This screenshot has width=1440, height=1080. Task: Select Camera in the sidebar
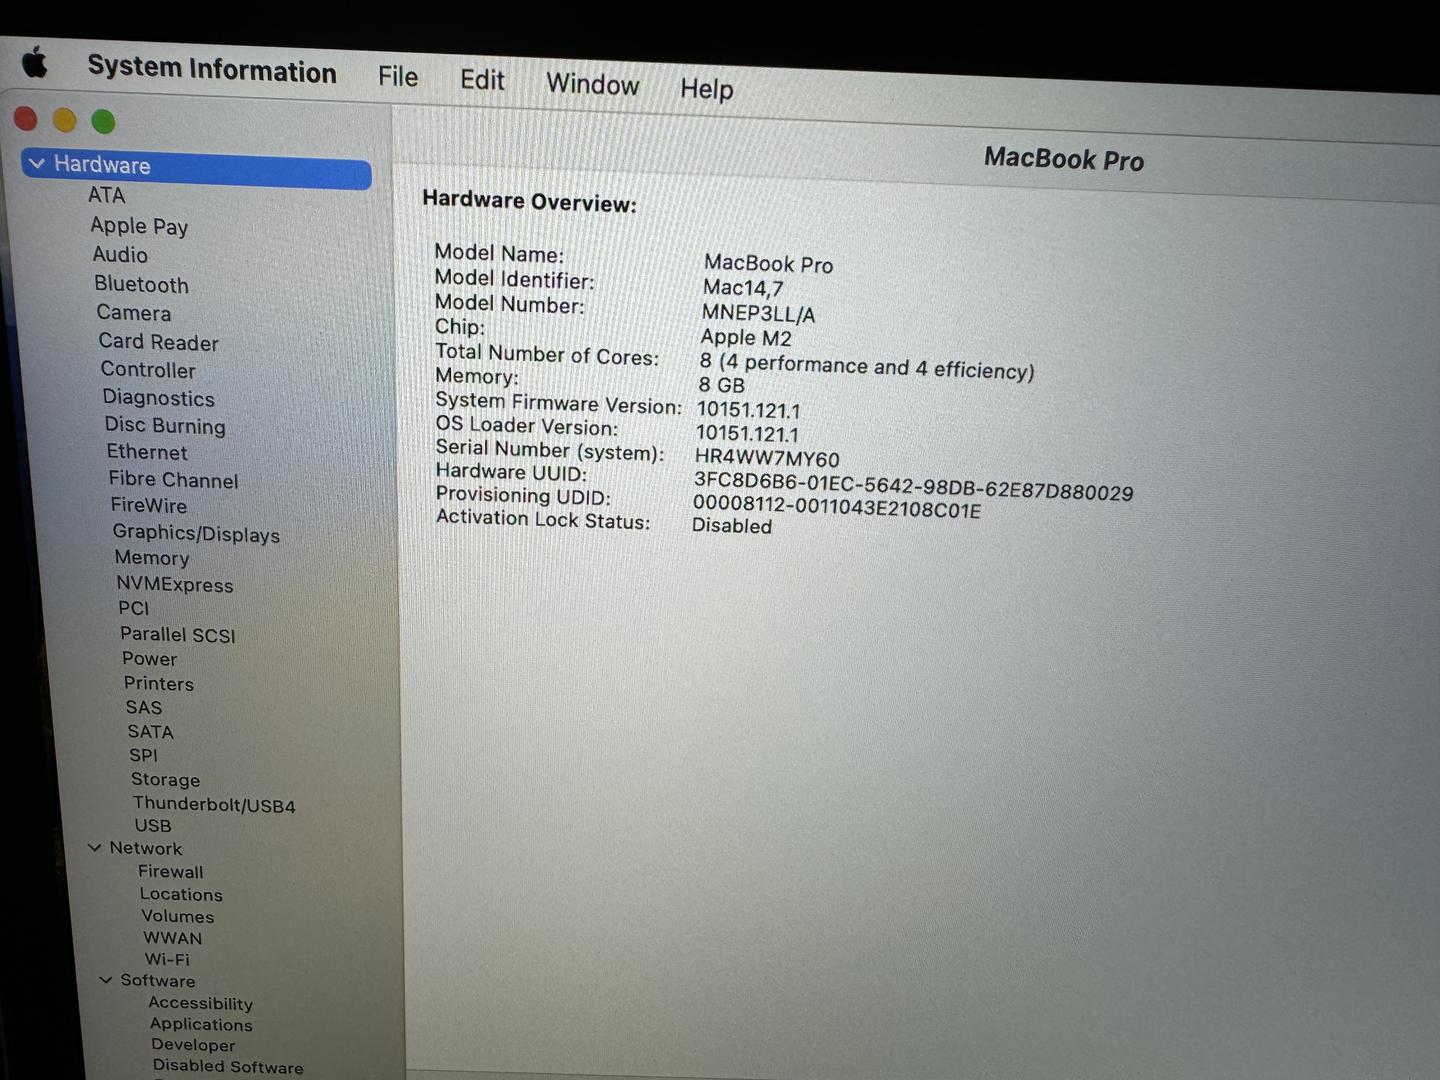point(133,313)
